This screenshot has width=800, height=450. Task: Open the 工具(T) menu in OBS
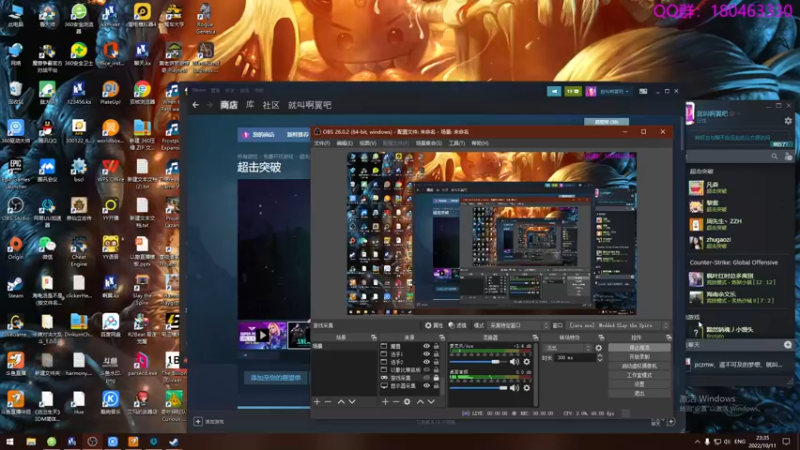[457, 143]
